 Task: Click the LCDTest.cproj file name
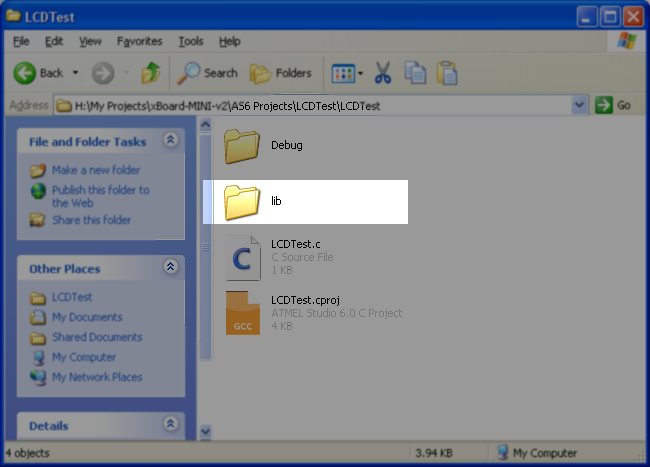tap(306, 300)
